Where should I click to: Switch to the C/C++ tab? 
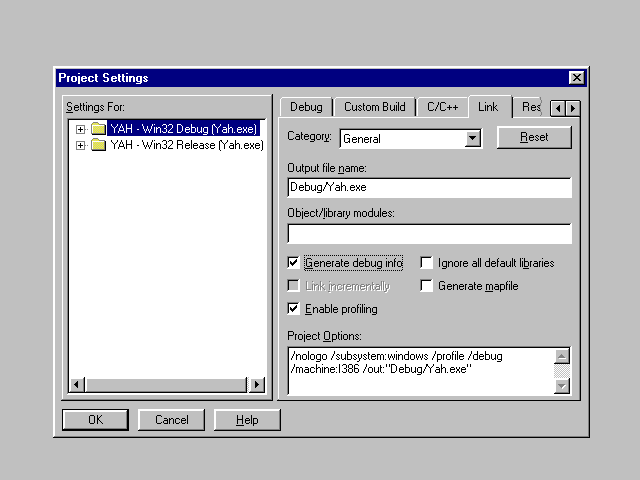point(443,107)
